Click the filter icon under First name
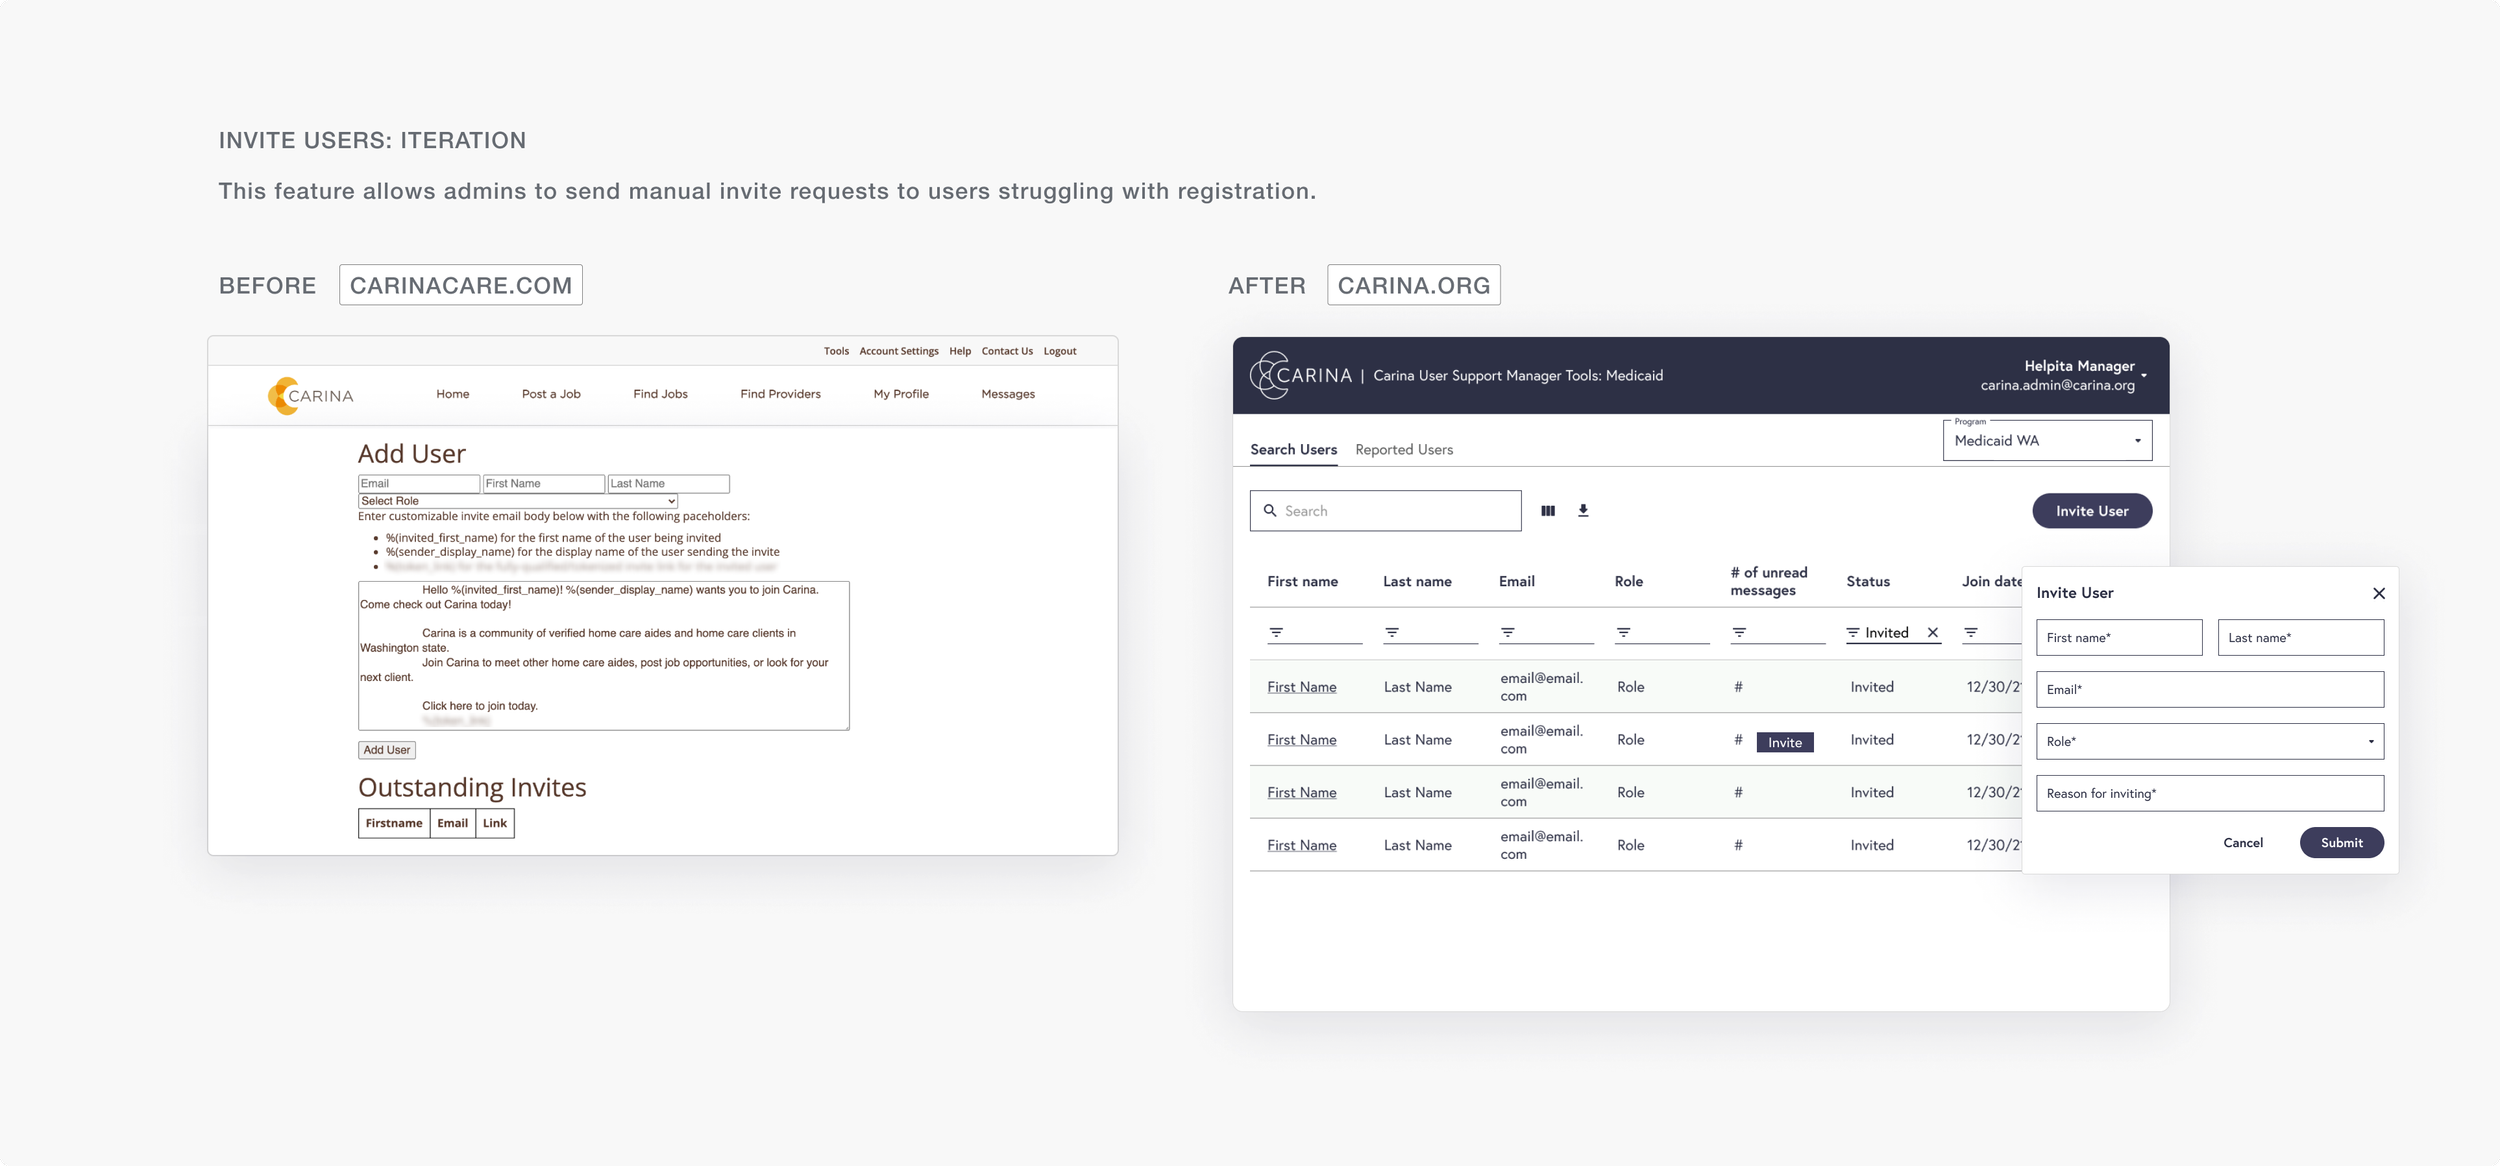This screenshot has width=2500, height=1166. pos(1276,633)
